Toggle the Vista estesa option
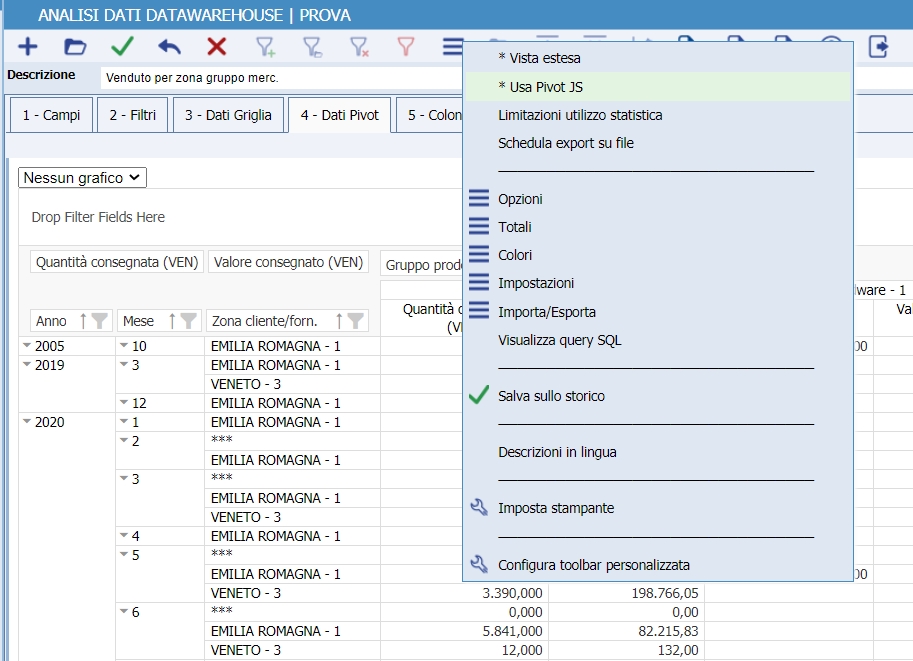 tap(539, 58)
